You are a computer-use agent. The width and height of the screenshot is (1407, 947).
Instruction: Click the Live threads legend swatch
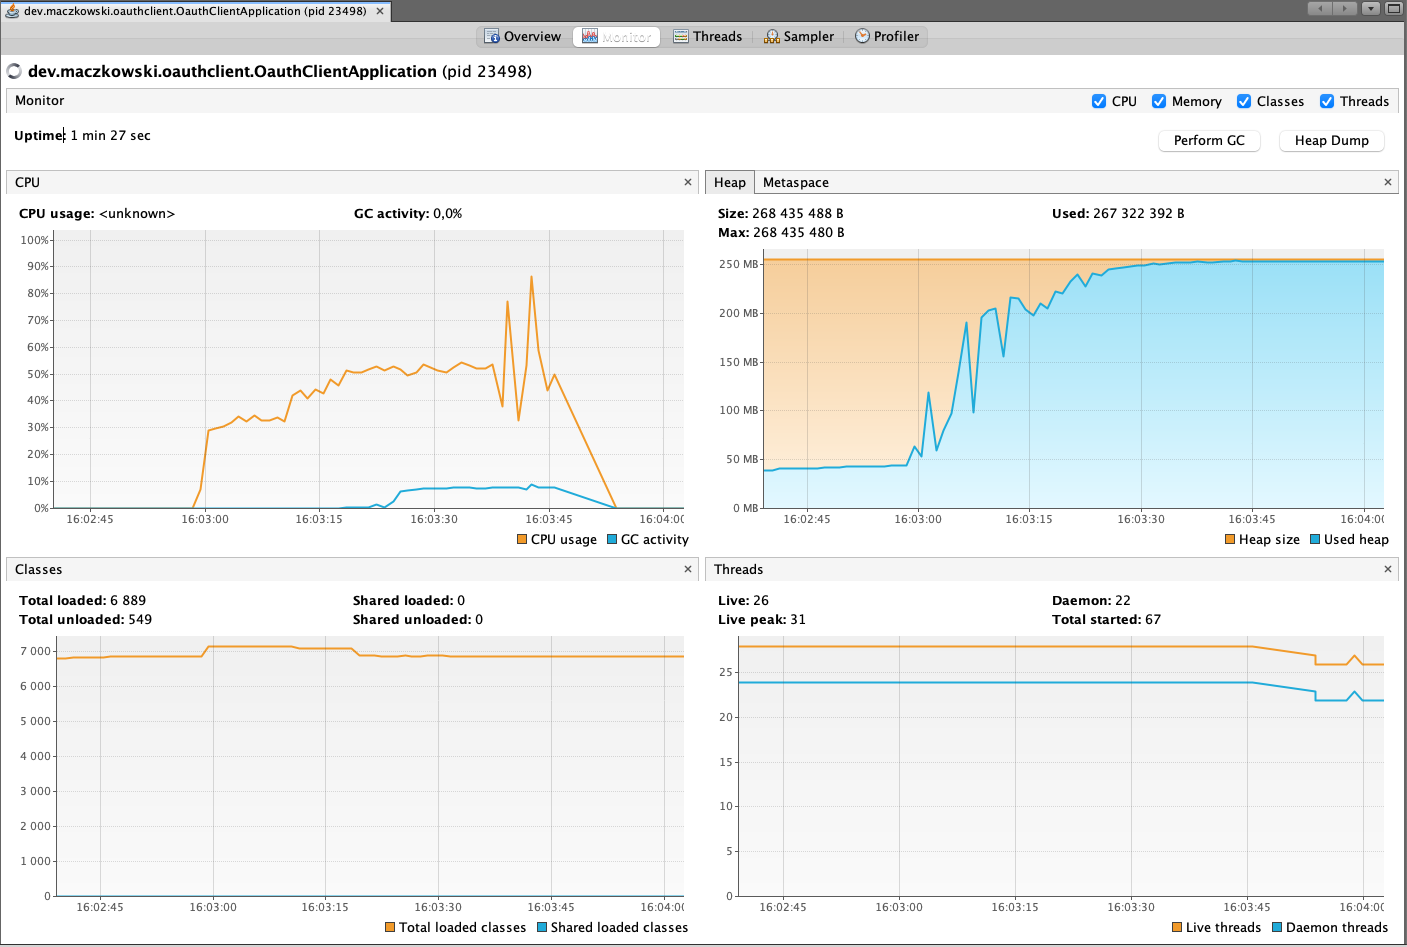pyautogui.click(x=1177, y=927)
